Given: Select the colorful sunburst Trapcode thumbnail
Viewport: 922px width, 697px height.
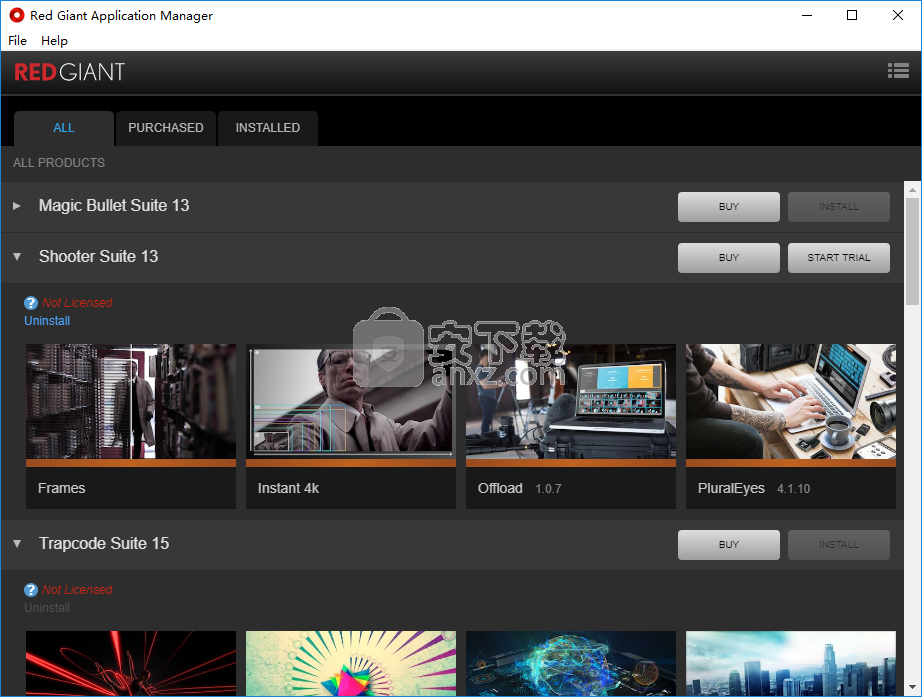Looking at the screenshot, I should 350,663.
